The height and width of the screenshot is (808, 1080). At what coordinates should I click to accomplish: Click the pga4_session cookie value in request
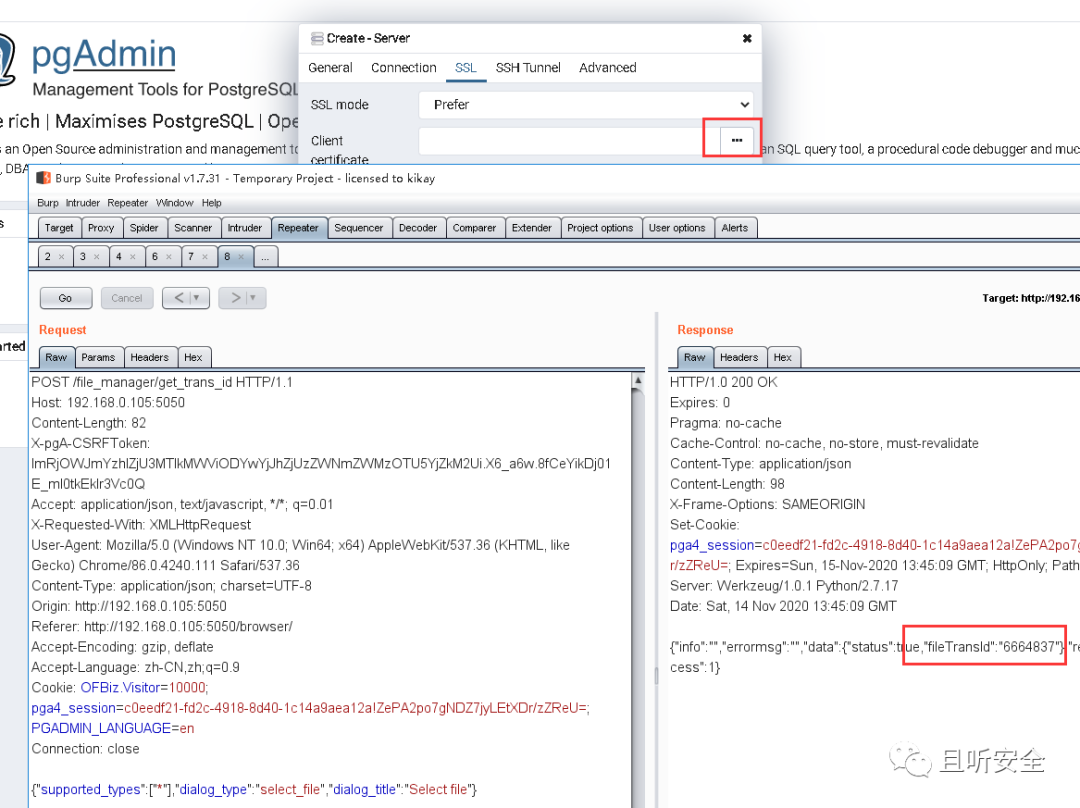coord(355,708)
